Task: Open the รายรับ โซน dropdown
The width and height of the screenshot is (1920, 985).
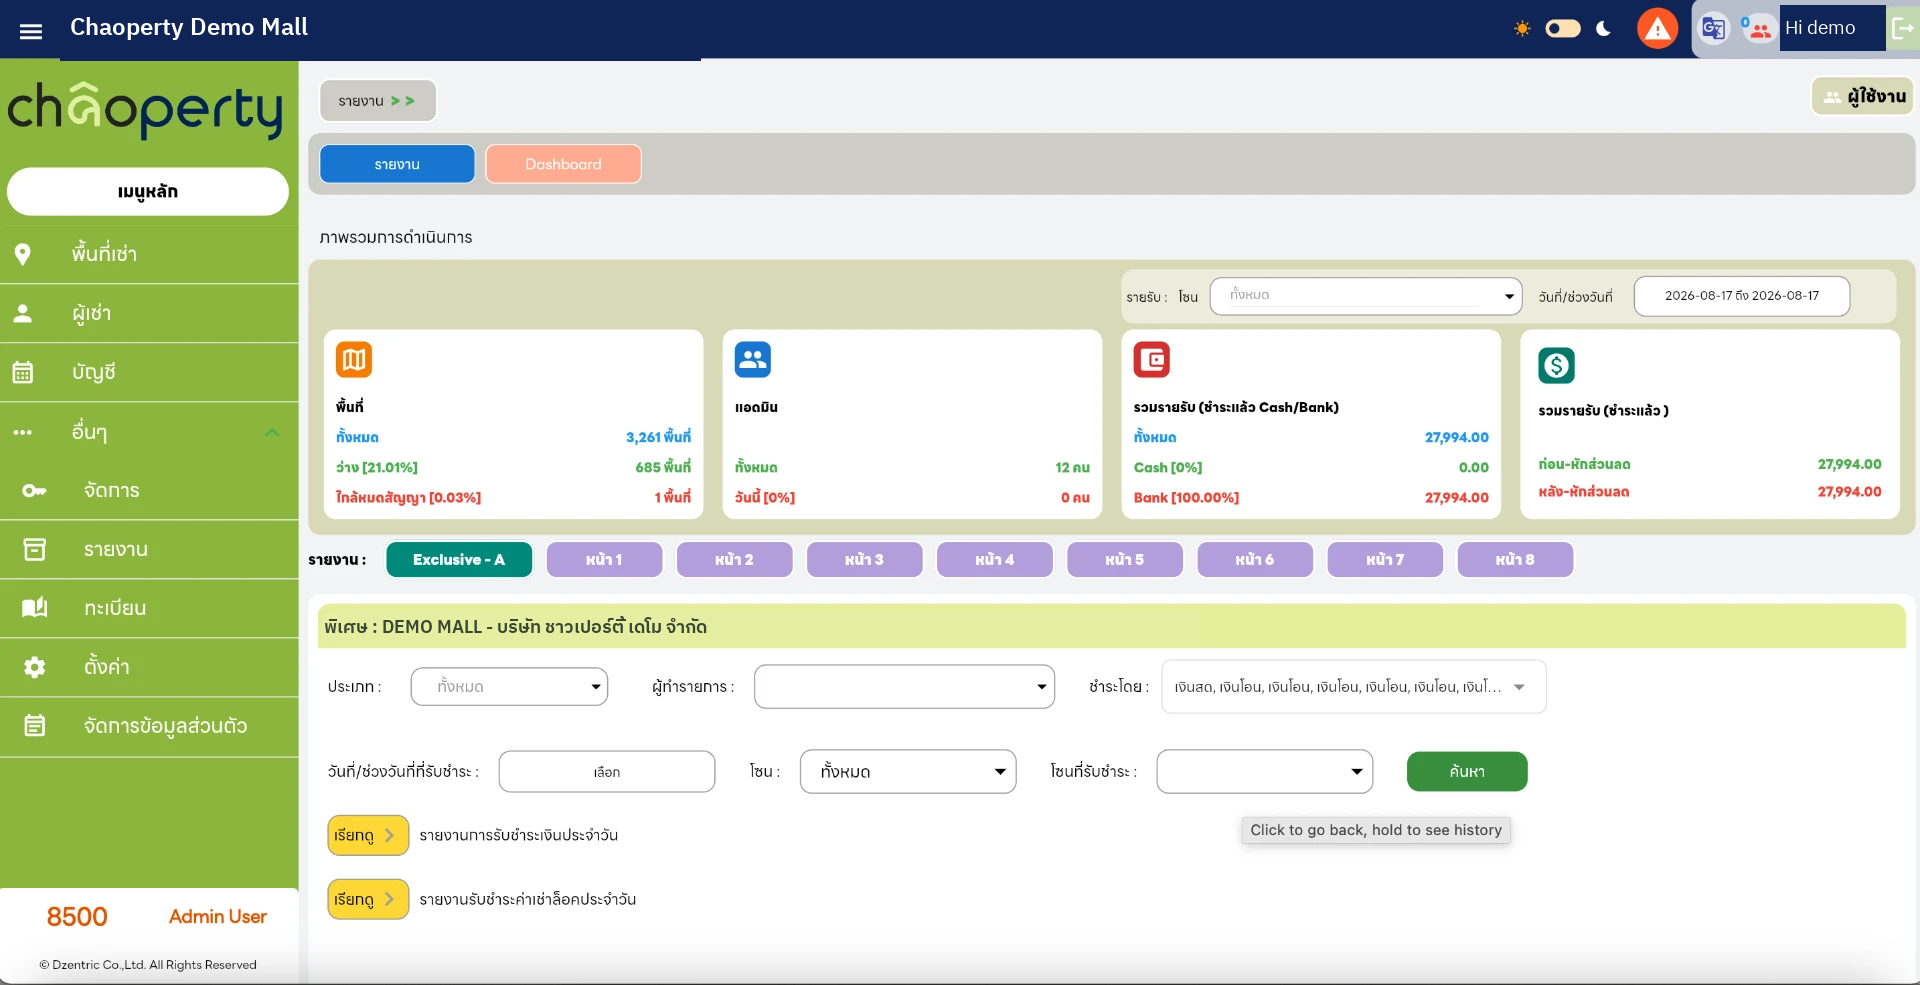Action: pos(1366,296)
